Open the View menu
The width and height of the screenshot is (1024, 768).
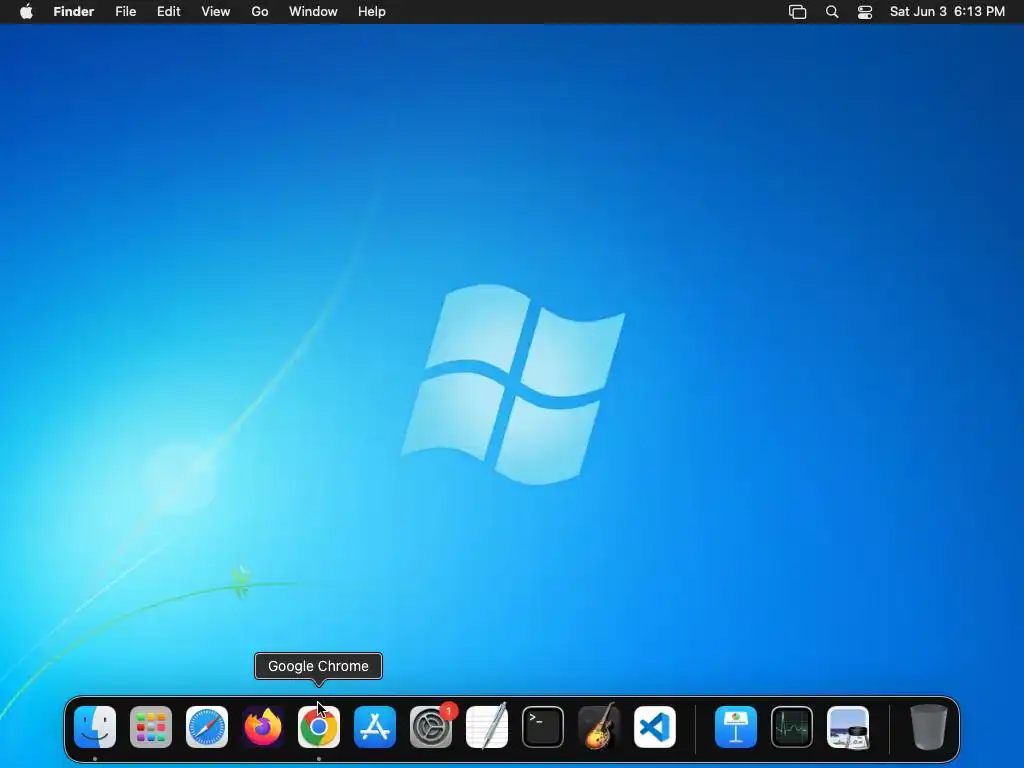click(x=216, y=12)
